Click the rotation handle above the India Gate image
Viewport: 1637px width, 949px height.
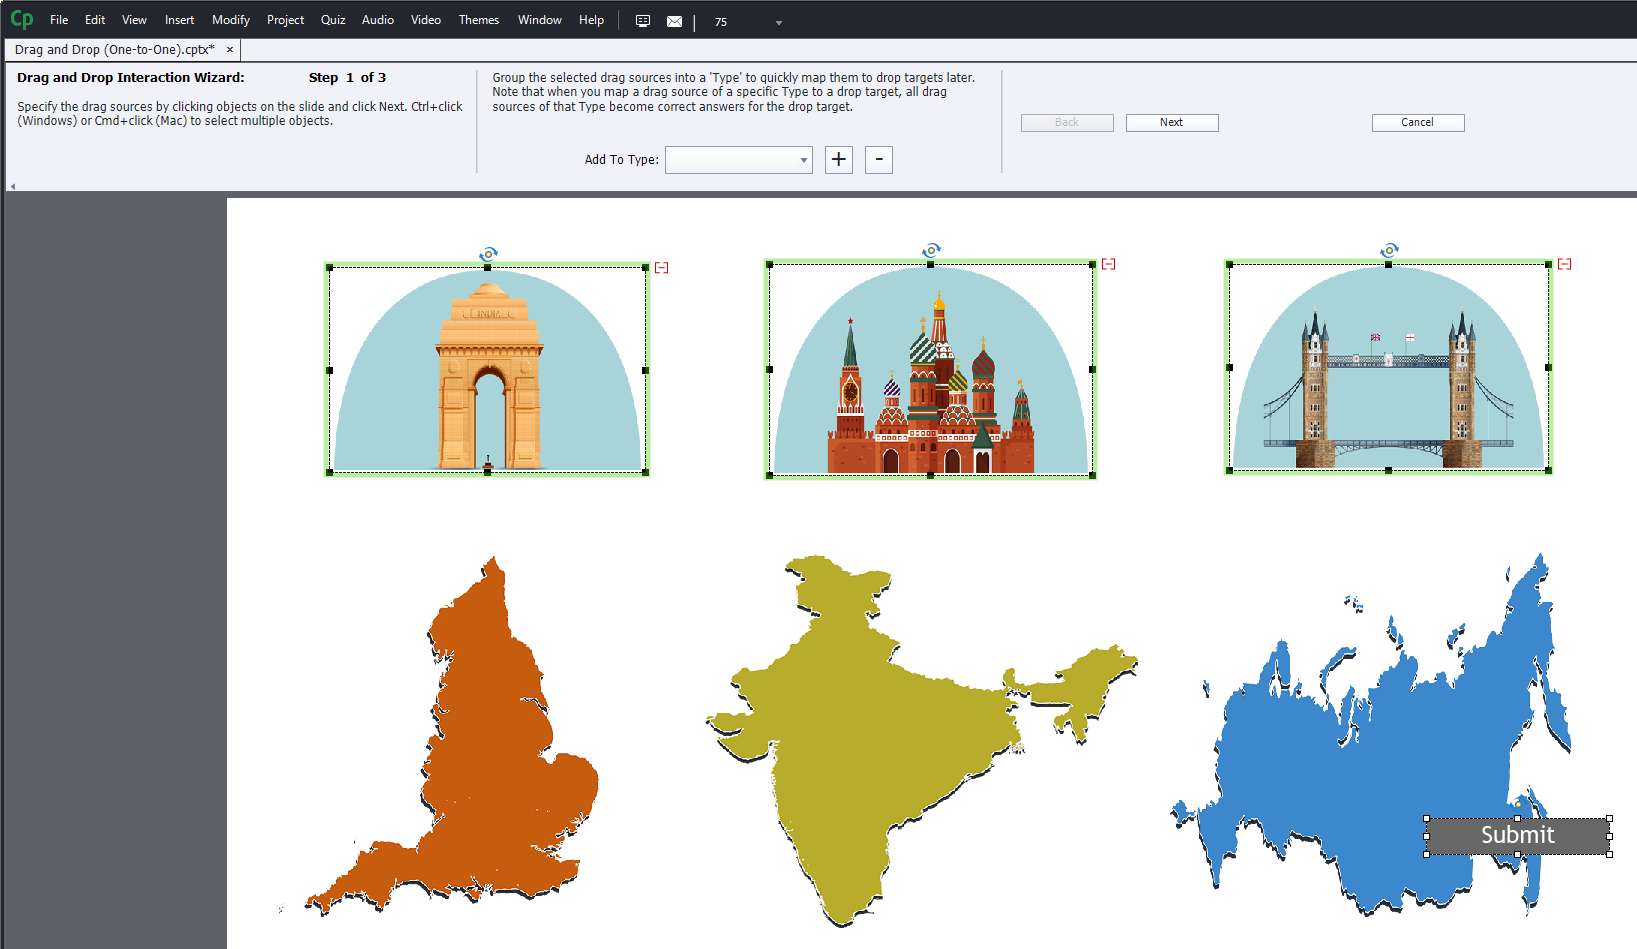tap(488, 254)
